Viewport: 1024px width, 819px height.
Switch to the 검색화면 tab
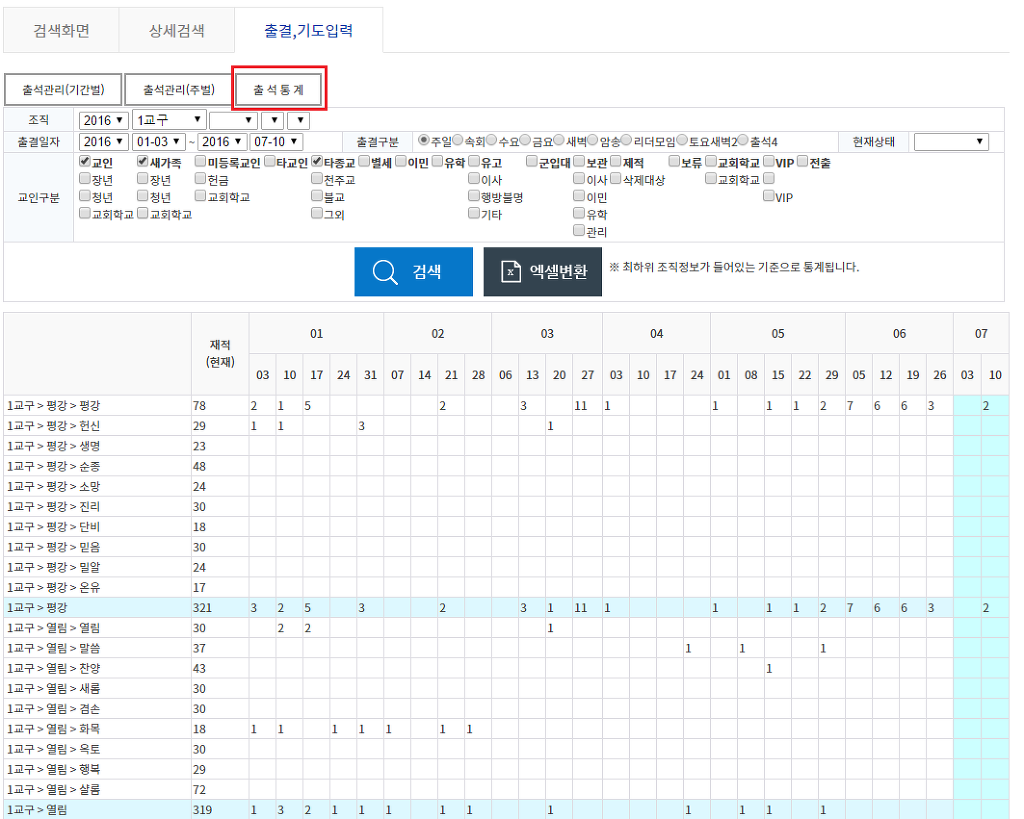coord(61,31)
